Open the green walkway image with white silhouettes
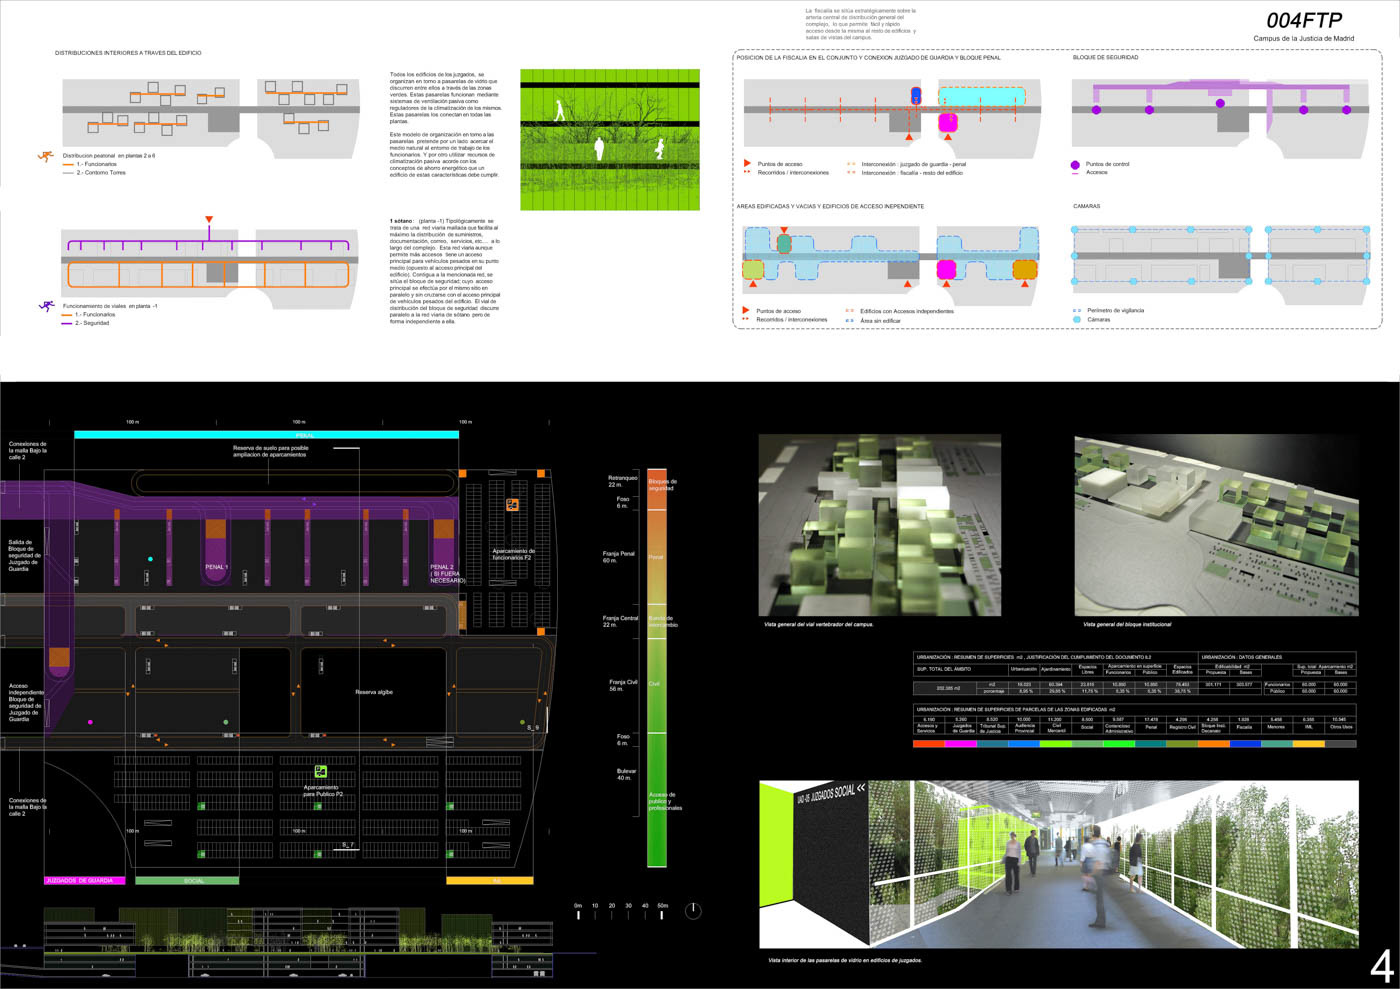 [x=610, y=140]
